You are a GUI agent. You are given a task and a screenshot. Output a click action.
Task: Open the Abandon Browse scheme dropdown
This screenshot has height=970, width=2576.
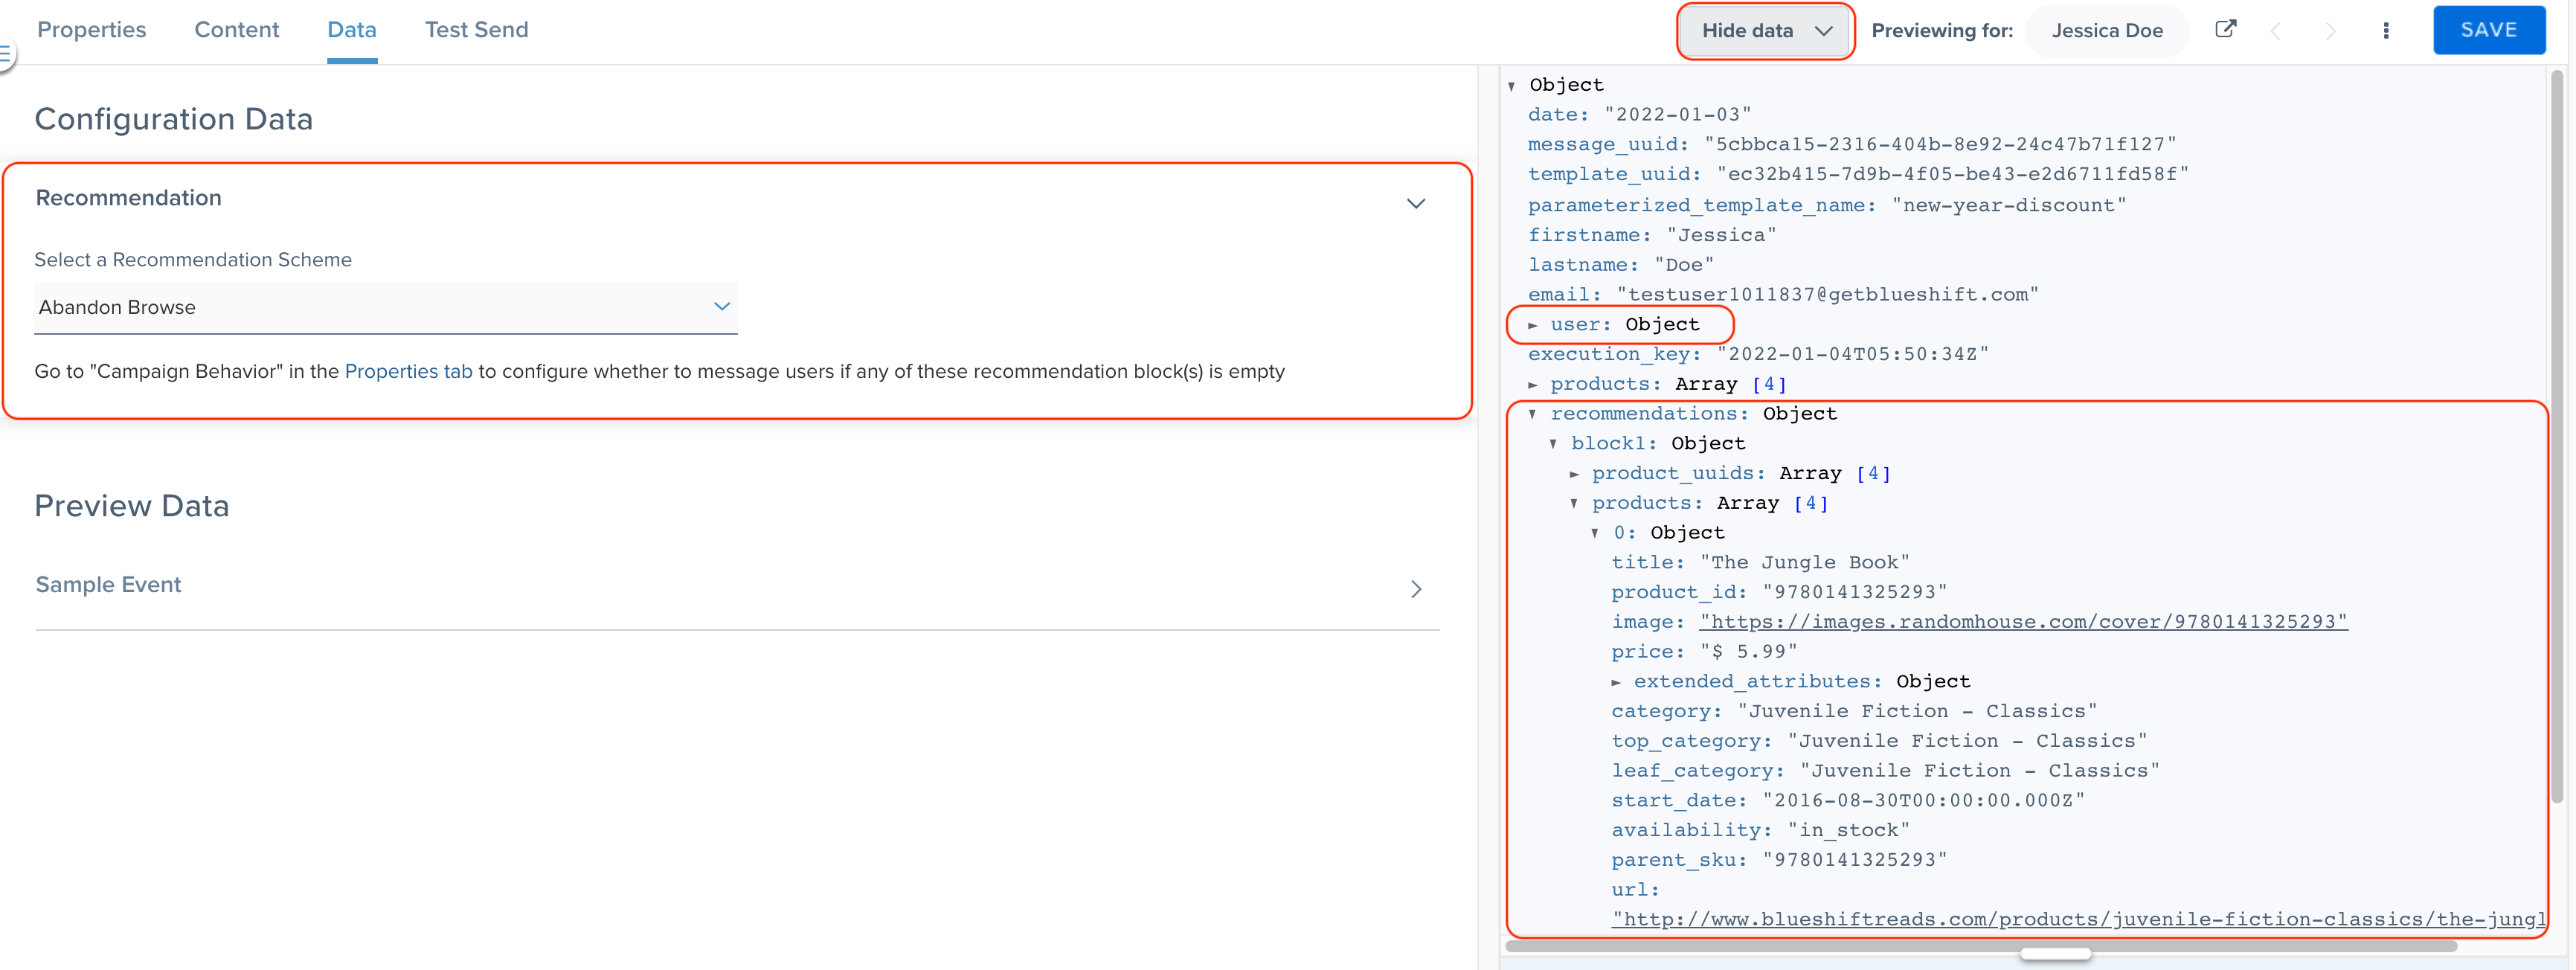pyautogui.click(x=385, y=307)
